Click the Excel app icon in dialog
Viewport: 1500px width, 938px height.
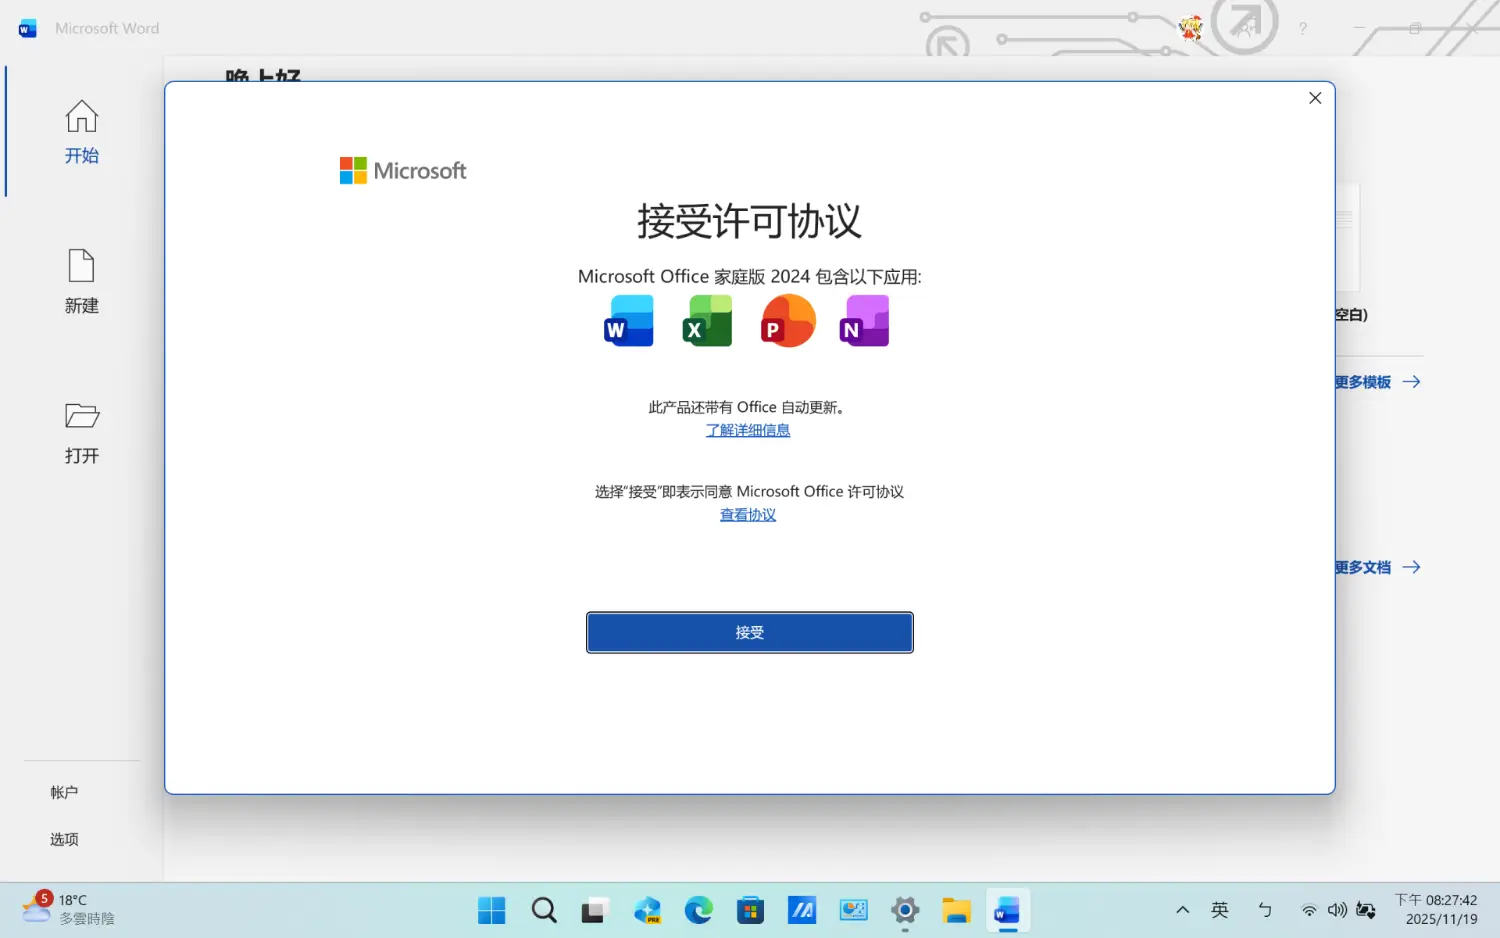[707, 321]
